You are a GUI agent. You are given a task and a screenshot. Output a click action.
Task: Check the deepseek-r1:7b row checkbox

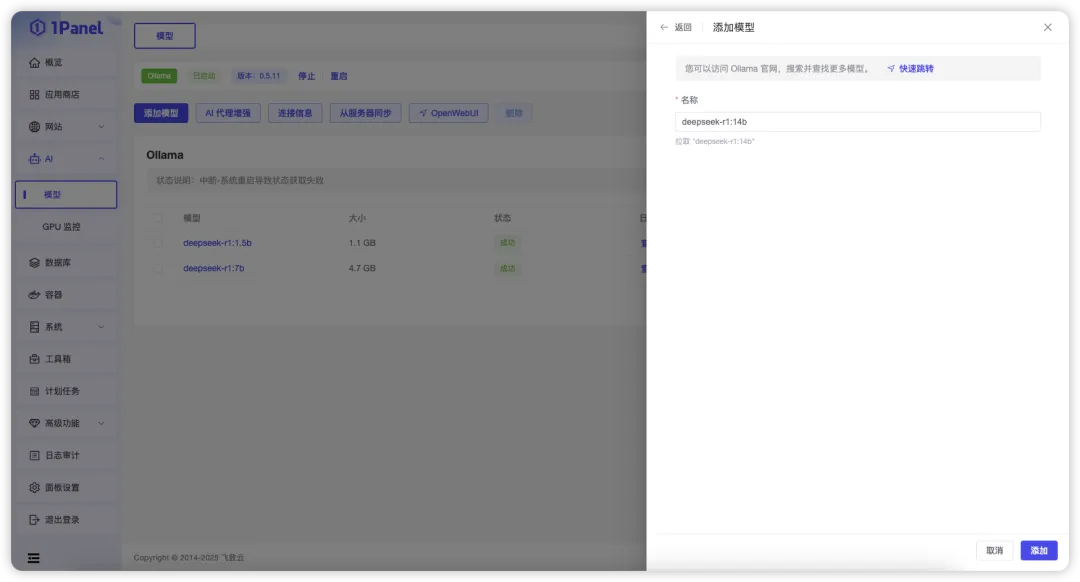pos(157,268)
